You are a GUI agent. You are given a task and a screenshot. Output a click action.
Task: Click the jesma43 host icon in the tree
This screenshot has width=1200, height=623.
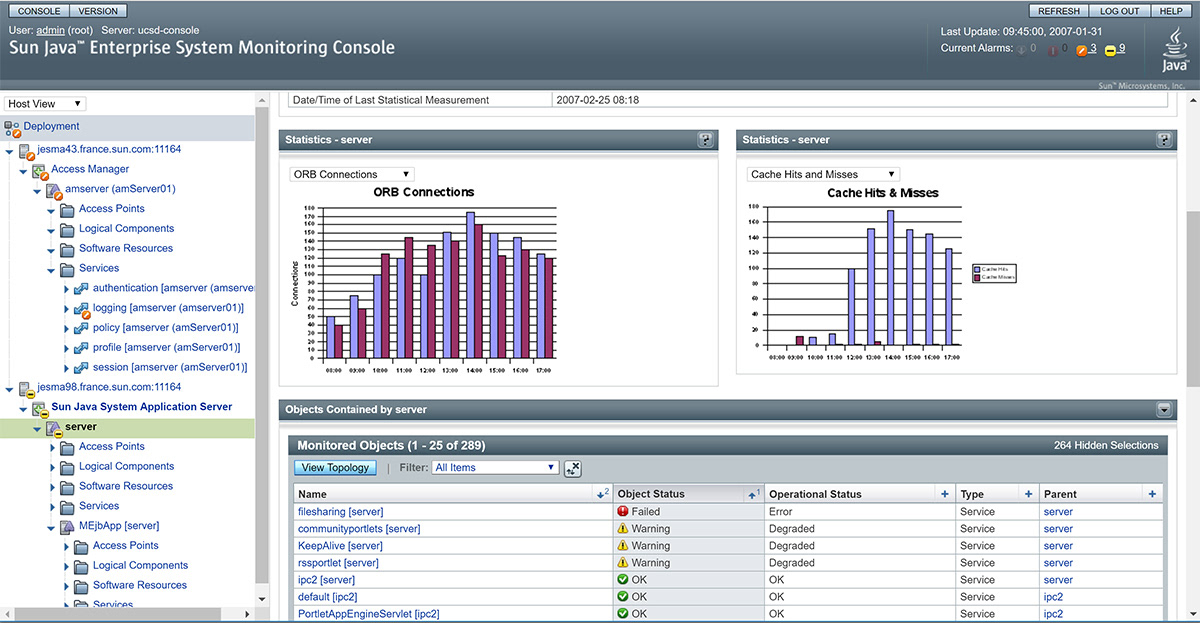coord(26,150)
